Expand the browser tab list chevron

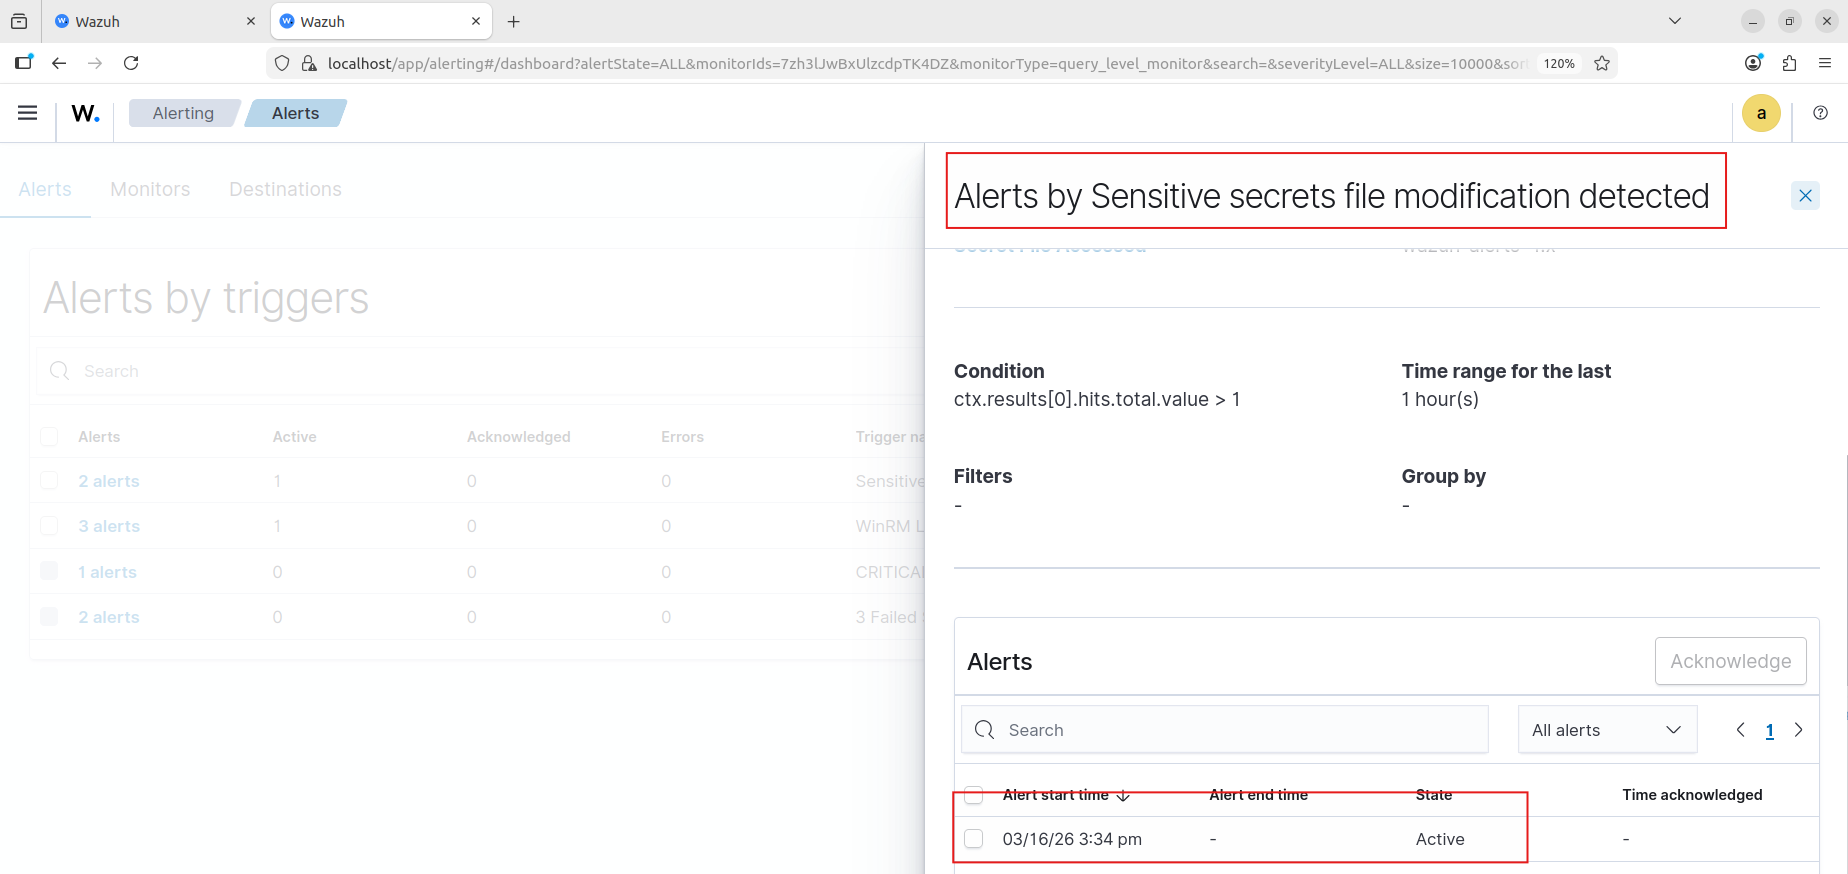coord(1675,21)
